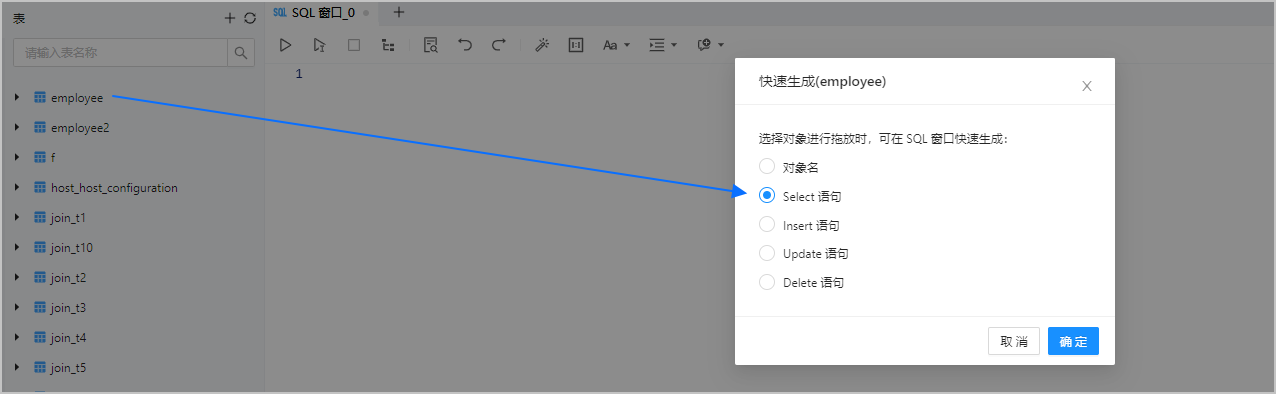Open the execution plan tree icon

(x=387, y=45)
